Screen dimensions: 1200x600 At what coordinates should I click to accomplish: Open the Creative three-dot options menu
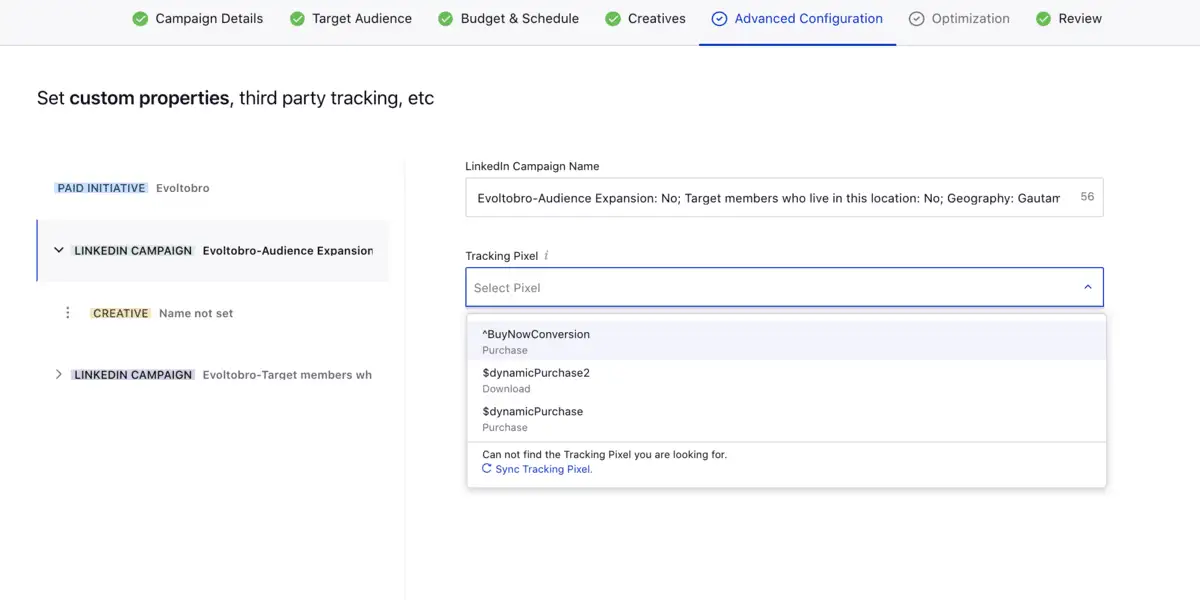[x=68, y=313]
